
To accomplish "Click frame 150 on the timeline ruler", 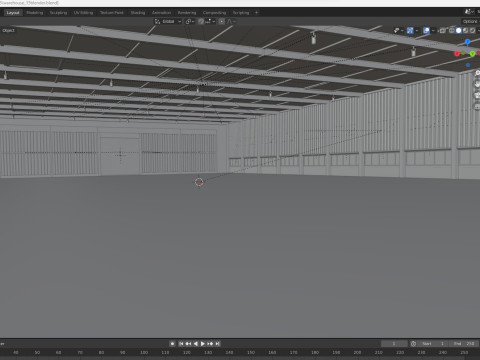I will tap(251, 352).
